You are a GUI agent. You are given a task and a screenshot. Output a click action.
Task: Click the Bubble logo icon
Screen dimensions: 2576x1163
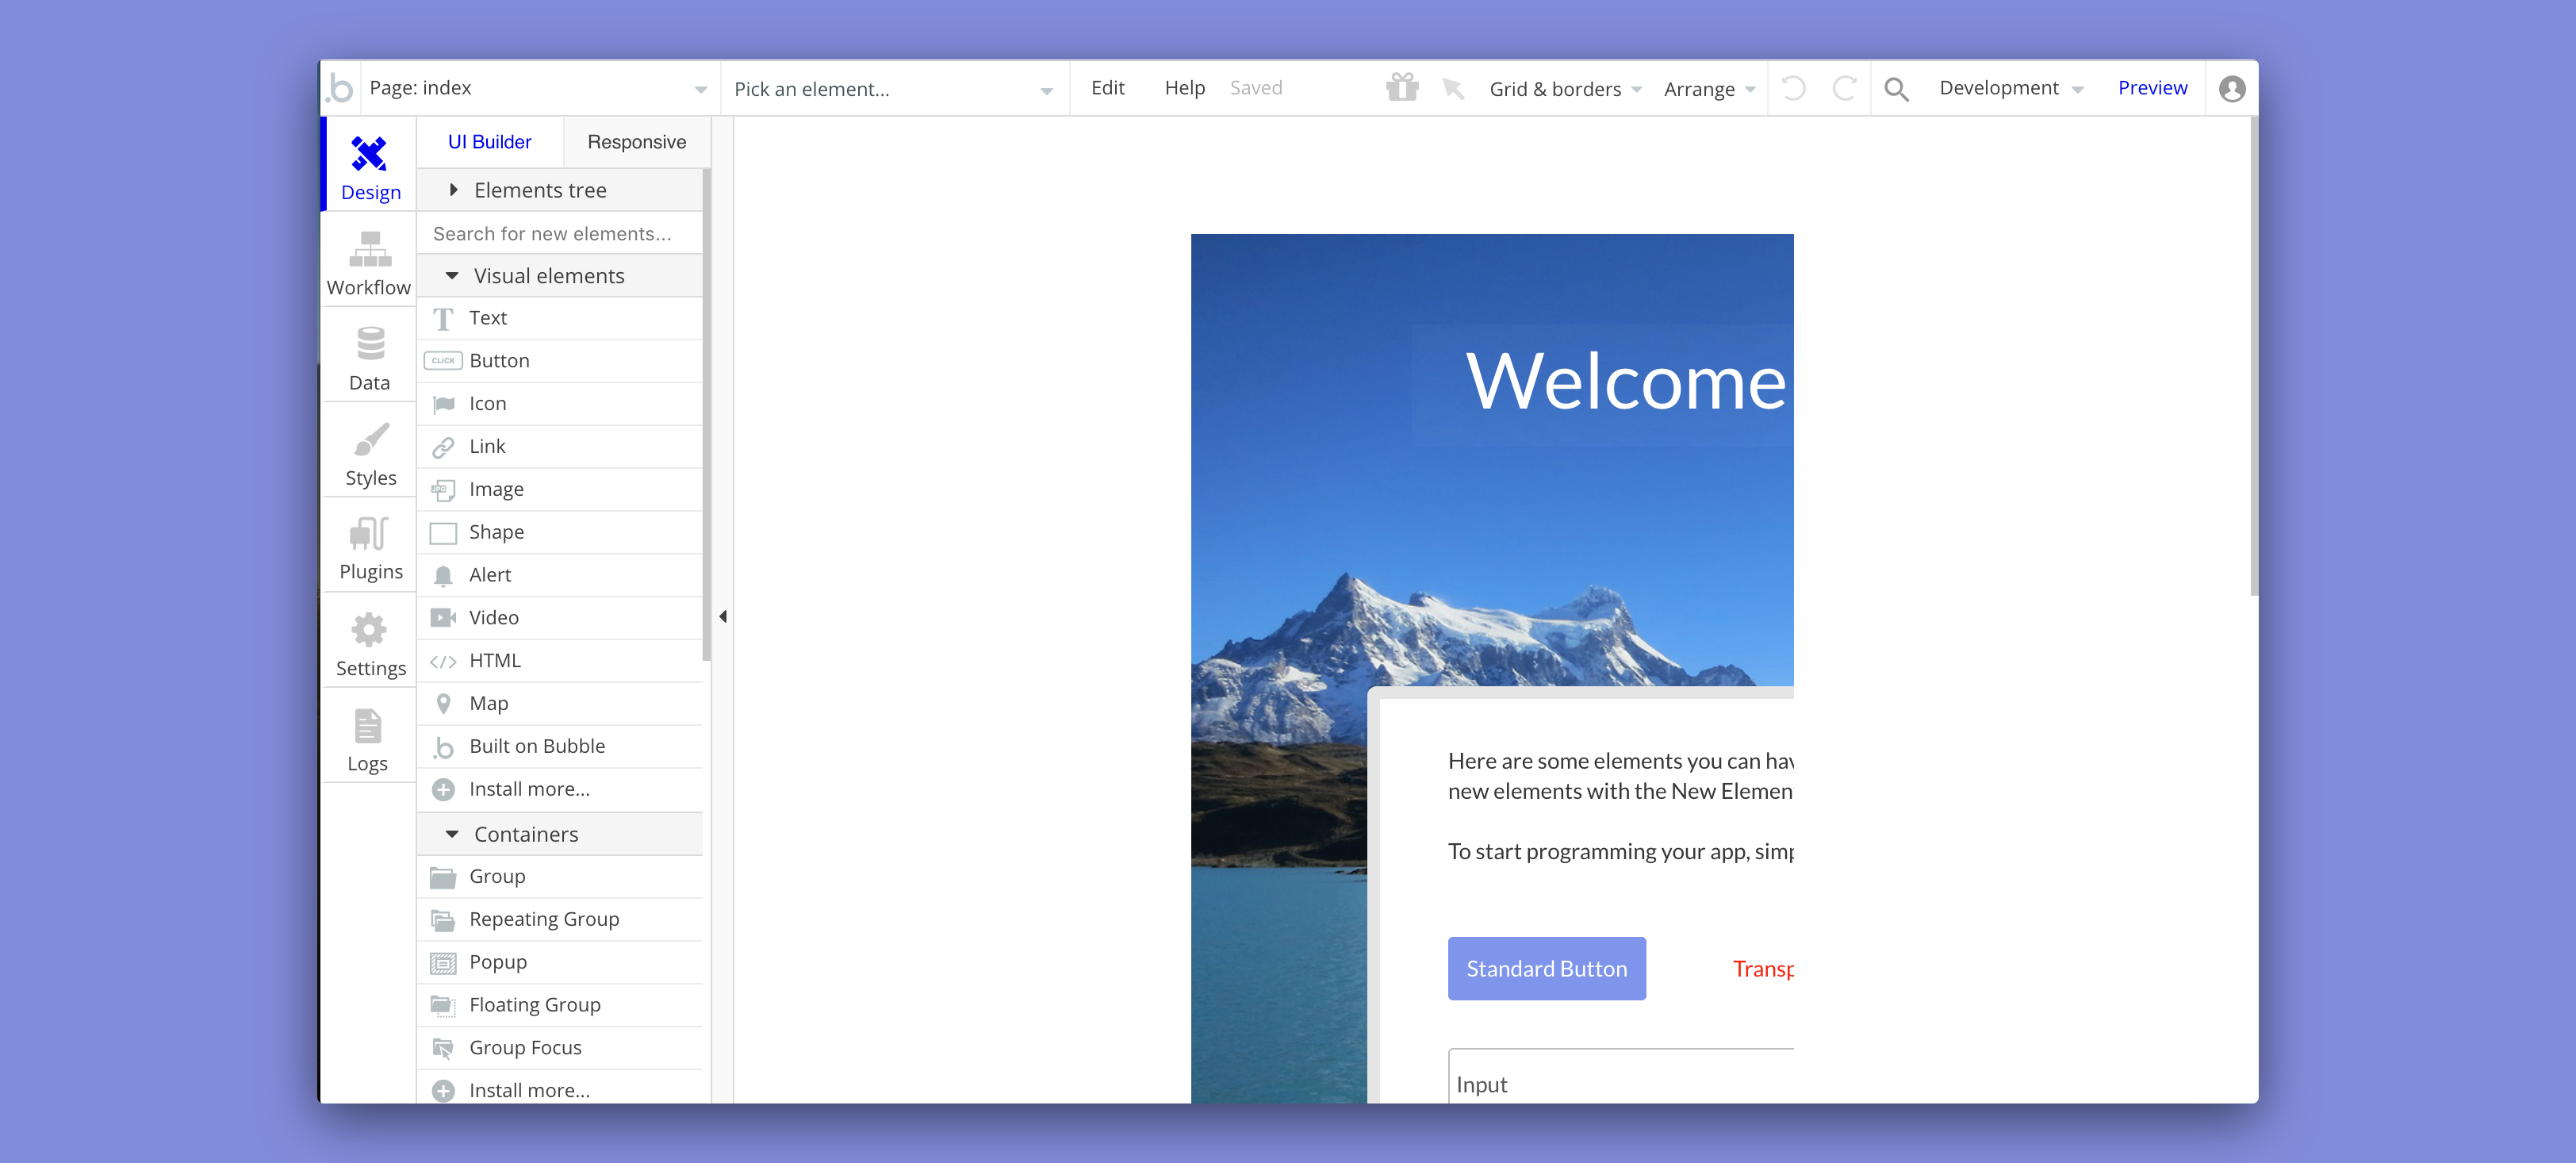point(340,88)
